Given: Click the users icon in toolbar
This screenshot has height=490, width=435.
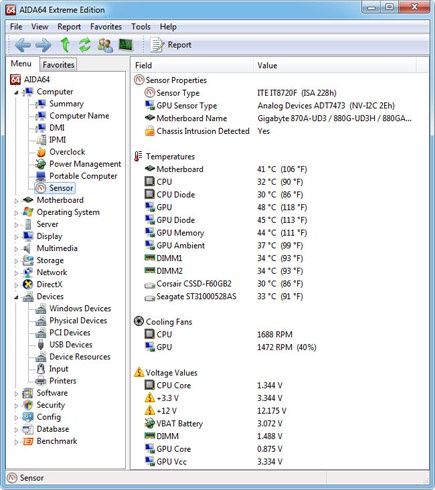Looking at the screenshot, I should coord(105,45).
